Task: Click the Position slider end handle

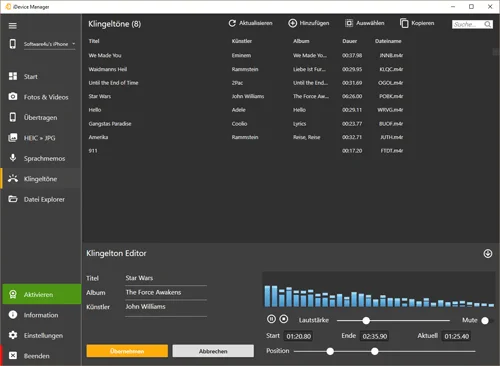Action: click(375, 351)
